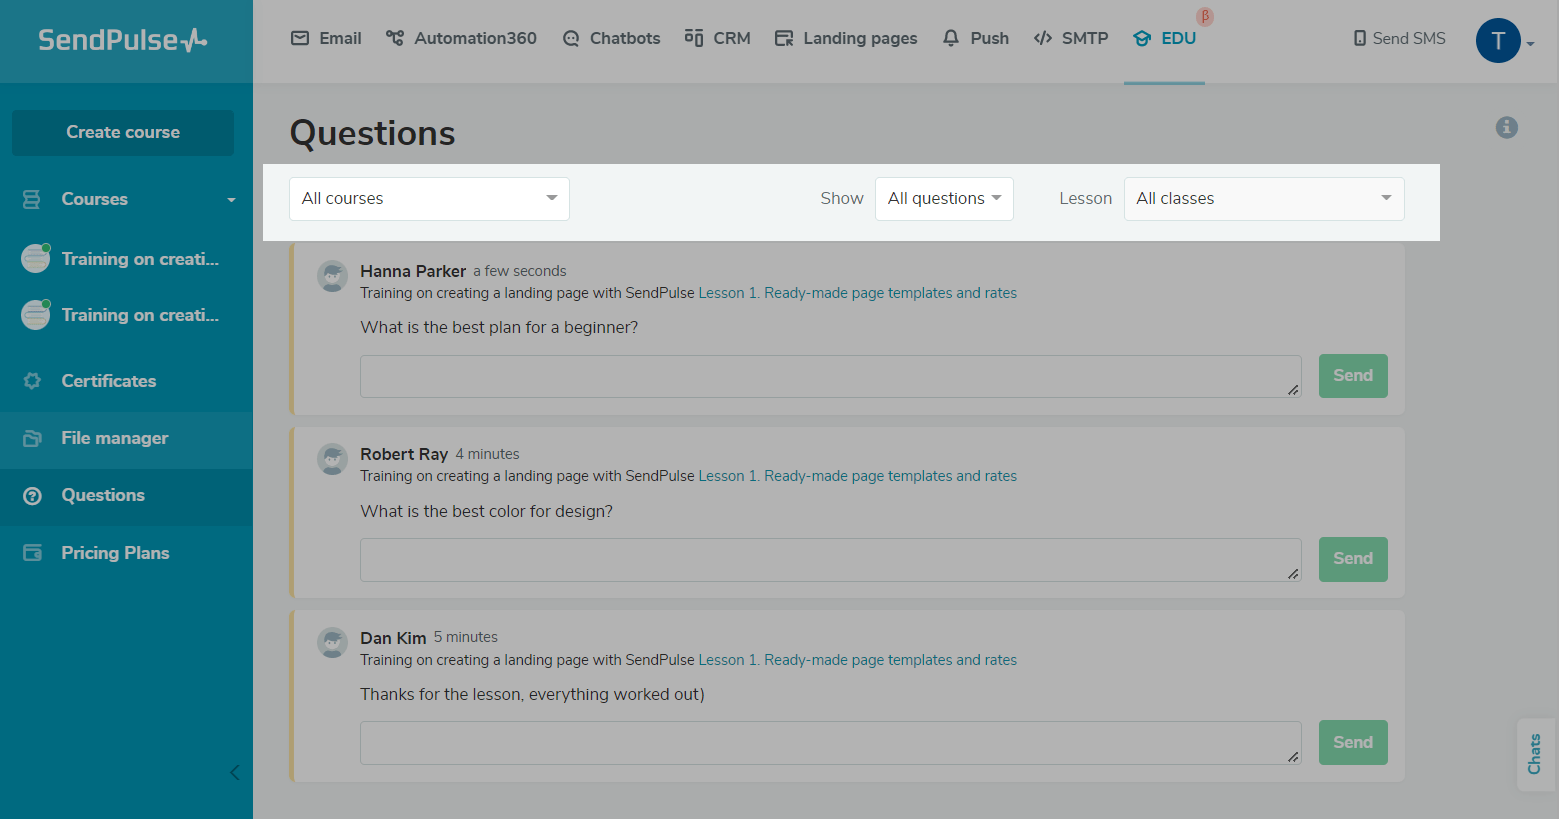Expand the All courses dropdown

point(429,199)
